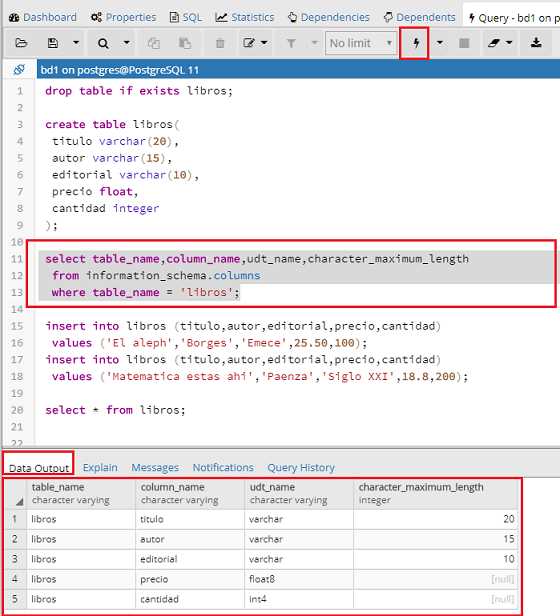Click the Delete trash icon
560x616 pixels.
[x=220, y=43]
